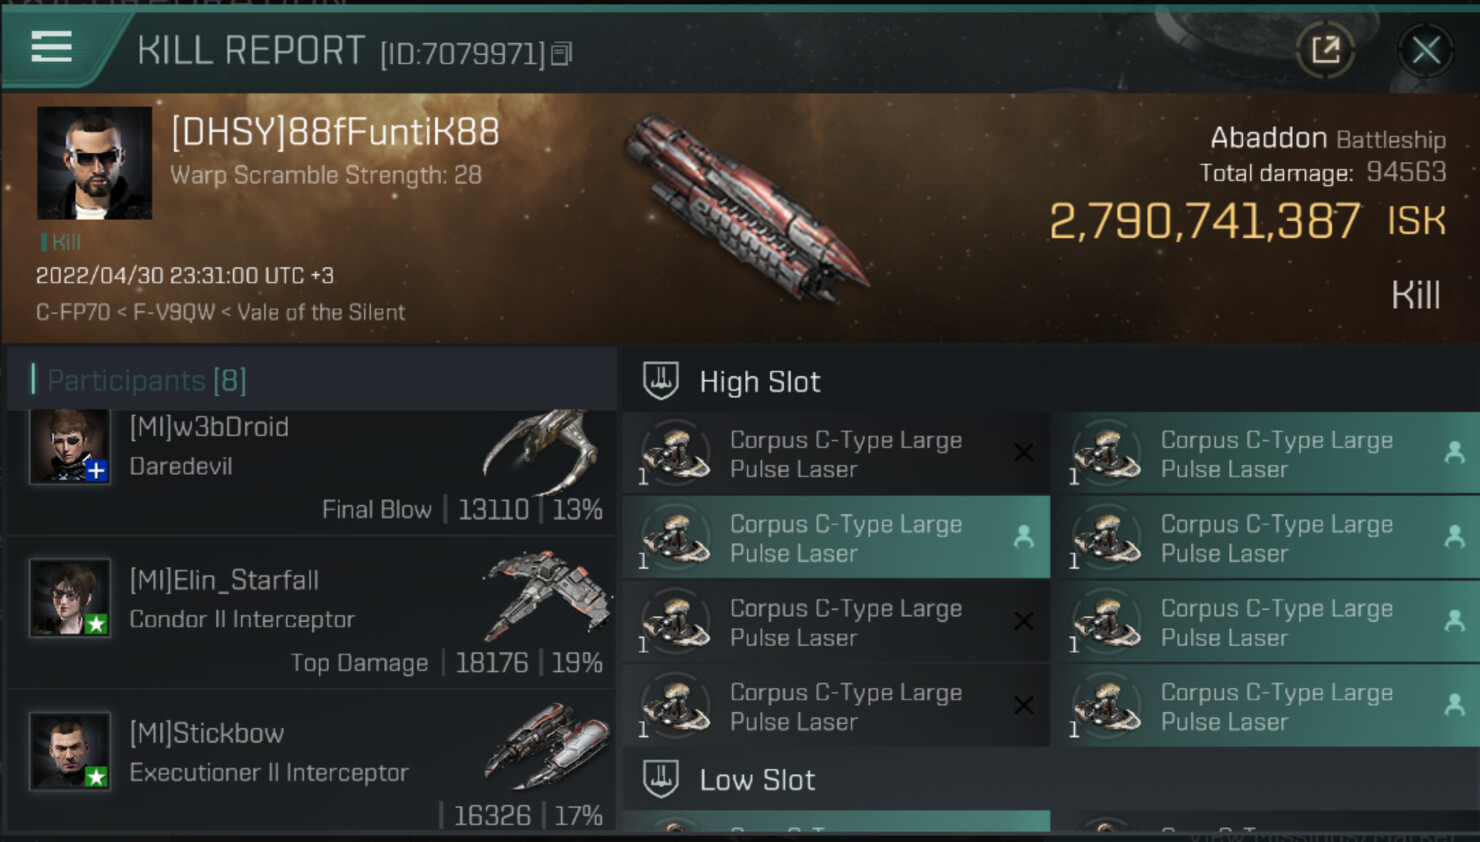Click the Executioner II Interceptor ship icon
Image resolution: width=1480 pixels, height=842 pixels.
pyautogui.click(x=546, y=745)
